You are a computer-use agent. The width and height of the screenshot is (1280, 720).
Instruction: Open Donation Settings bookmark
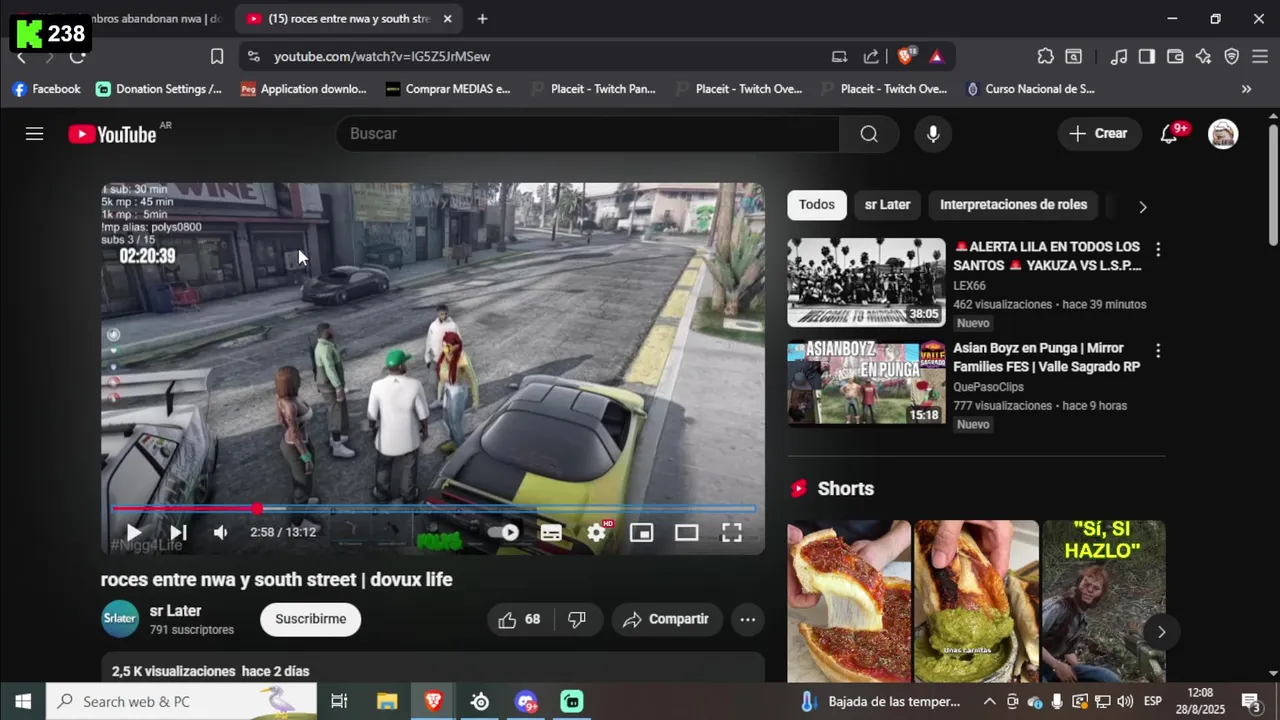pyautogui.click(x=159, y=89)
